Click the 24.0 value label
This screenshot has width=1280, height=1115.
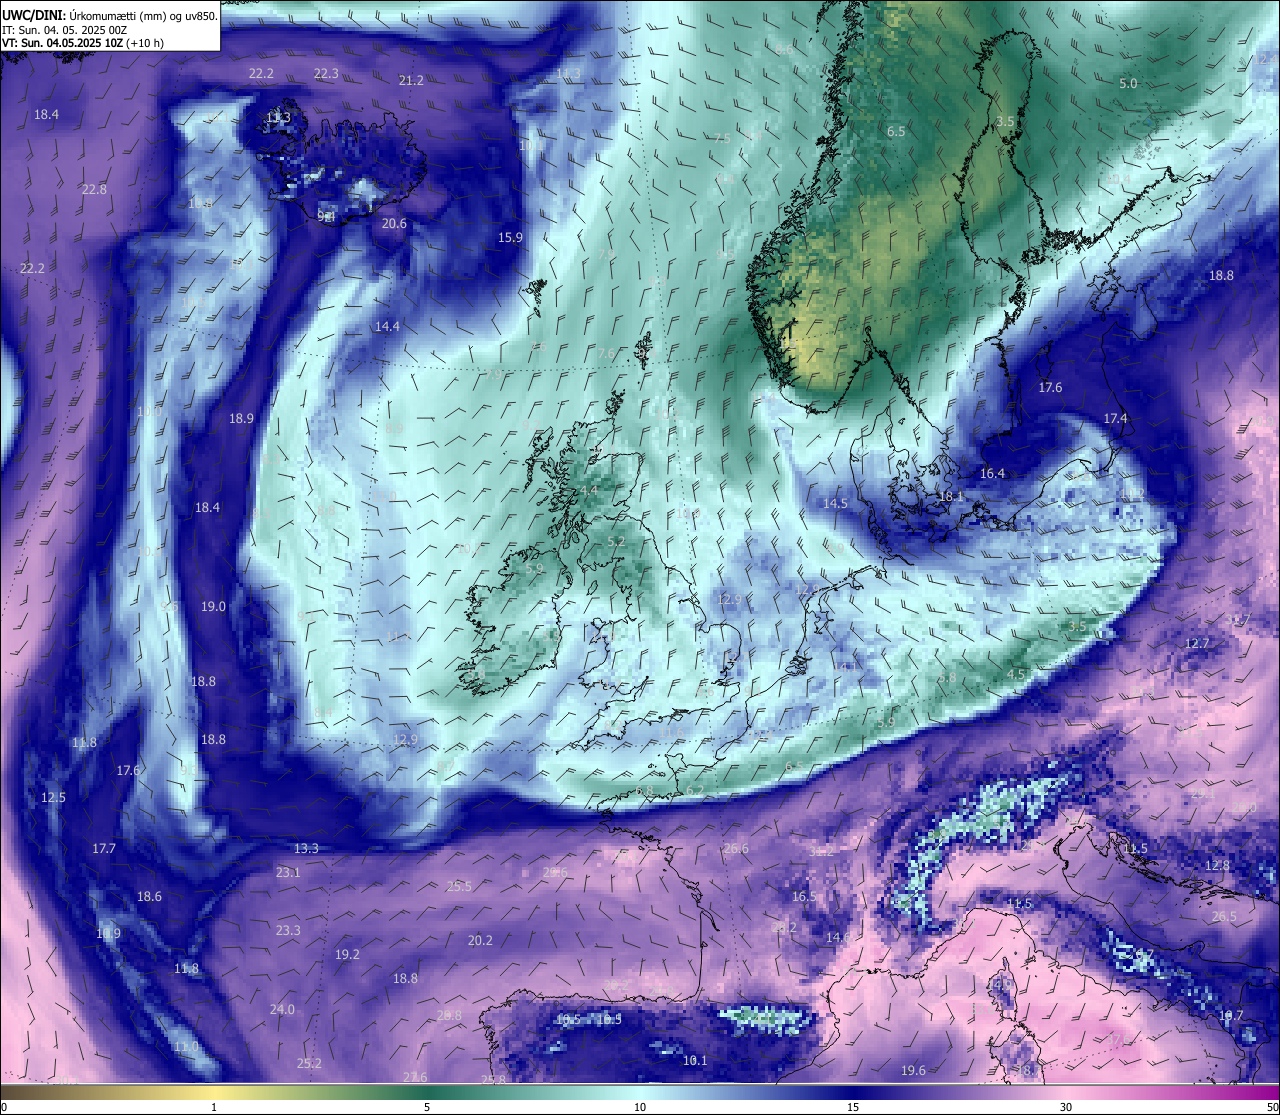coord(282,1009)
